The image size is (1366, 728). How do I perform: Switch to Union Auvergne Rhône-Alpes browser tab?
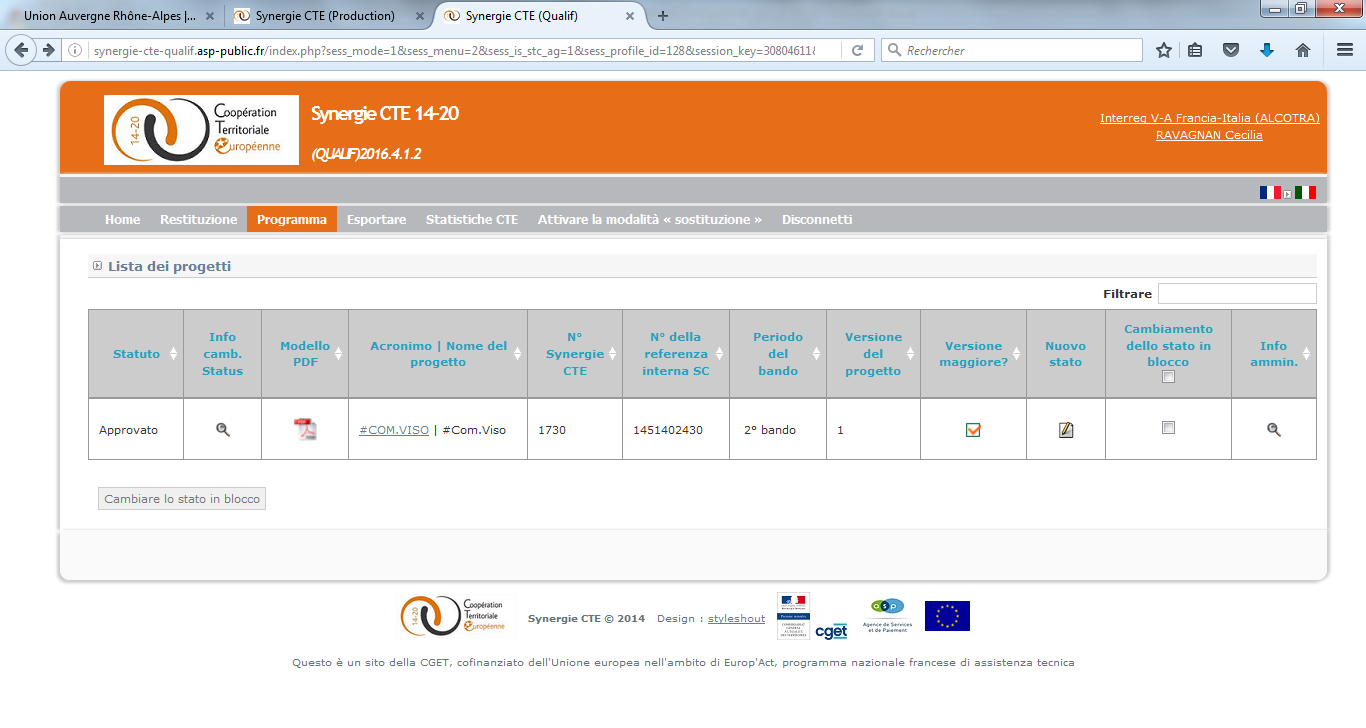112,16
